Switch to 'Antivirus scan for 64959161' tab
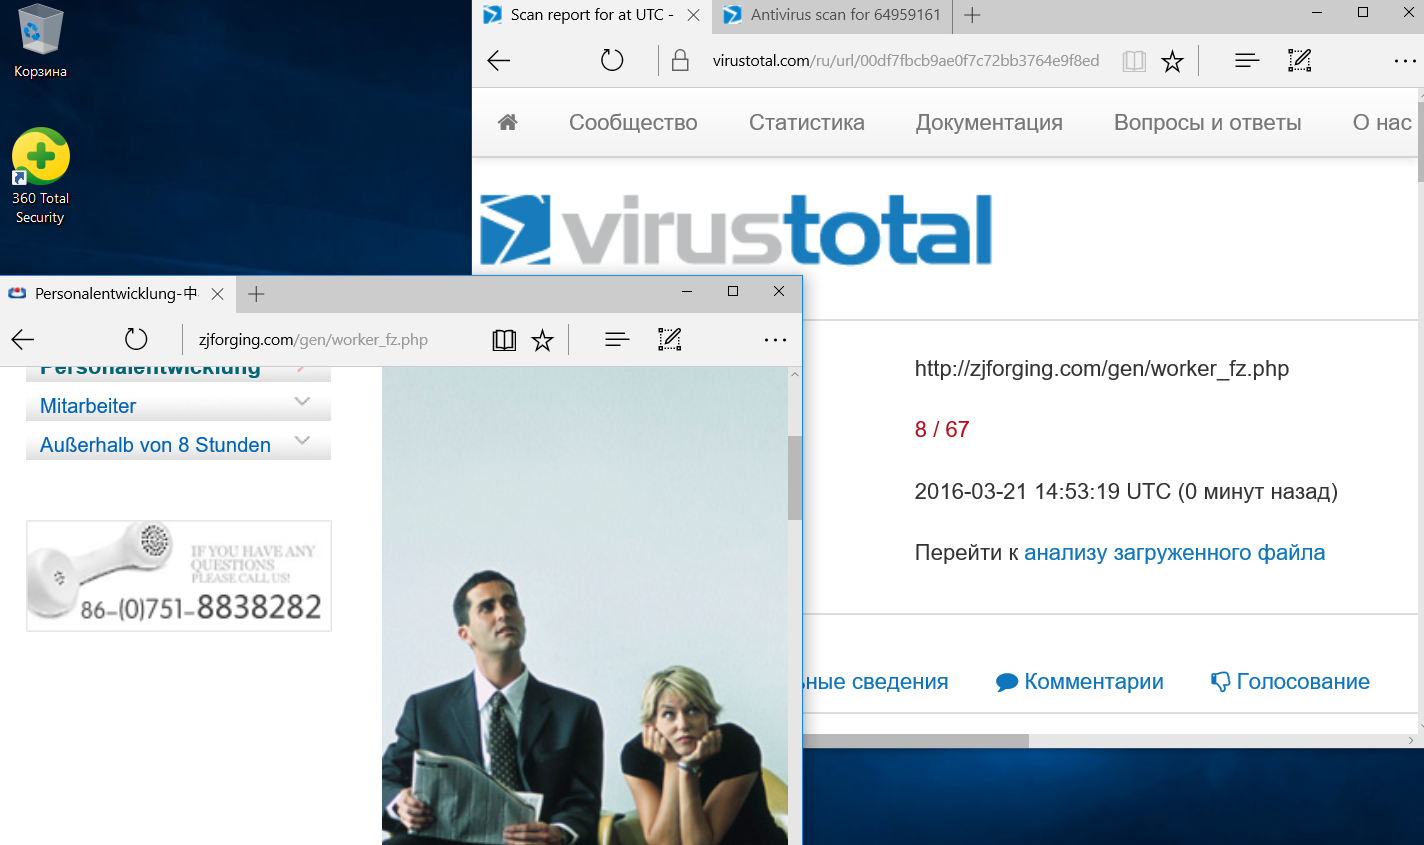This screenshot has width=1424, height=845. pyautogui.click(x=833, y=15)
